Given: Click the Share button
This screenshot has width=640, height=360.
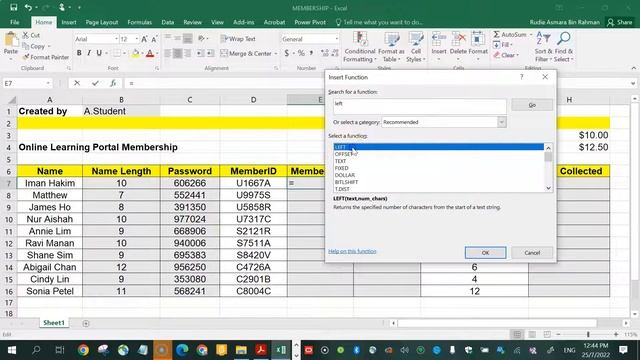Looking at the screenshot, I should pyautogui.click(x=619, y=22).
